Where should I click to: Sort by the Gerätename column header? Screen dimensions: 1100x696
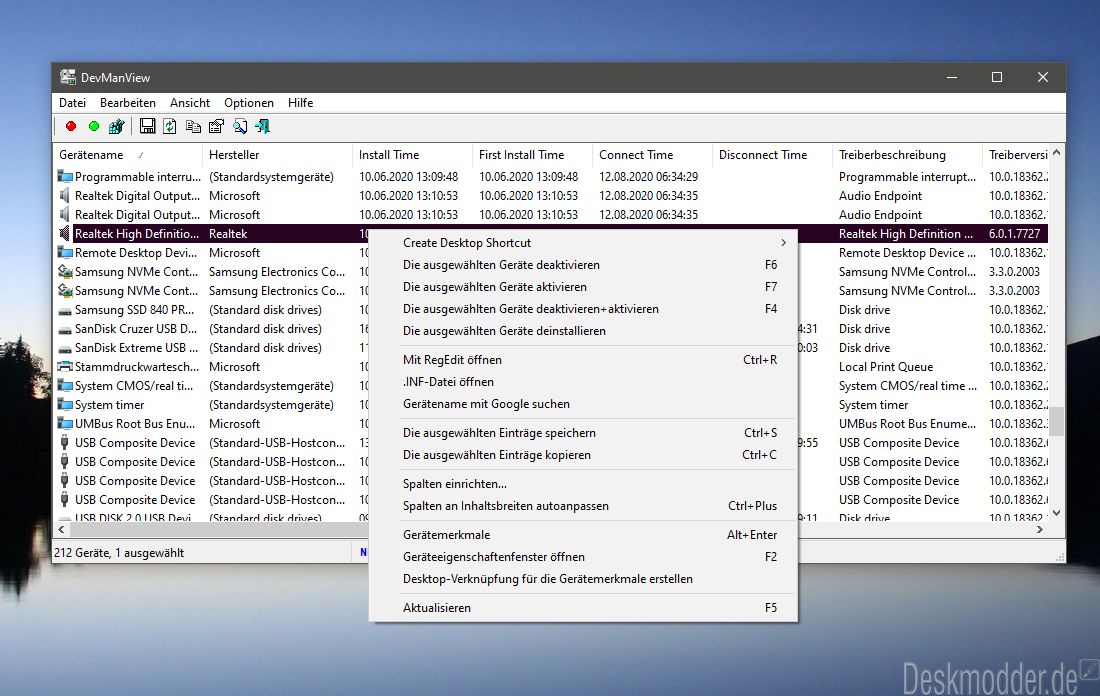(127, 155)
